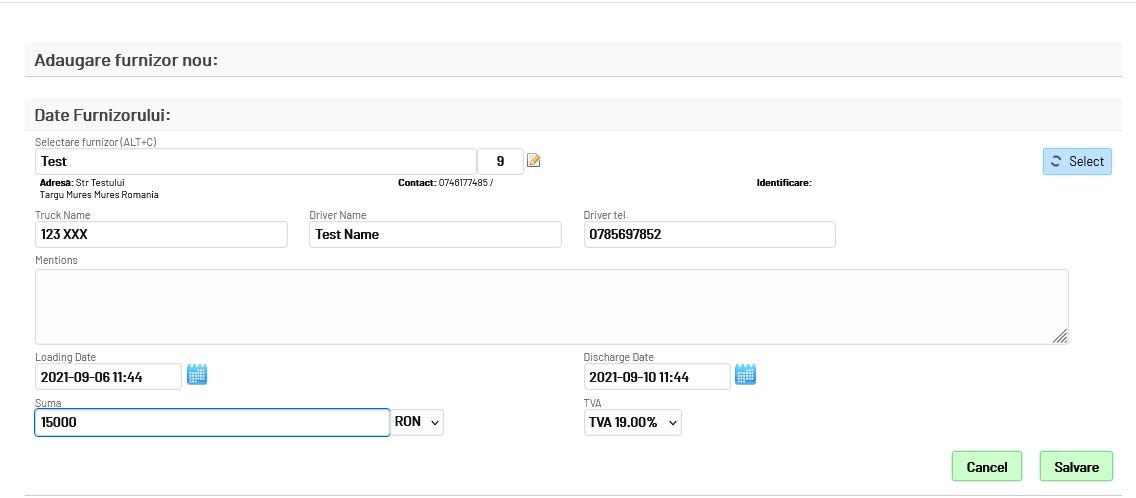Click inside the Mentions text area
The height and width of the screenshot is (498, 1136).
550,306
